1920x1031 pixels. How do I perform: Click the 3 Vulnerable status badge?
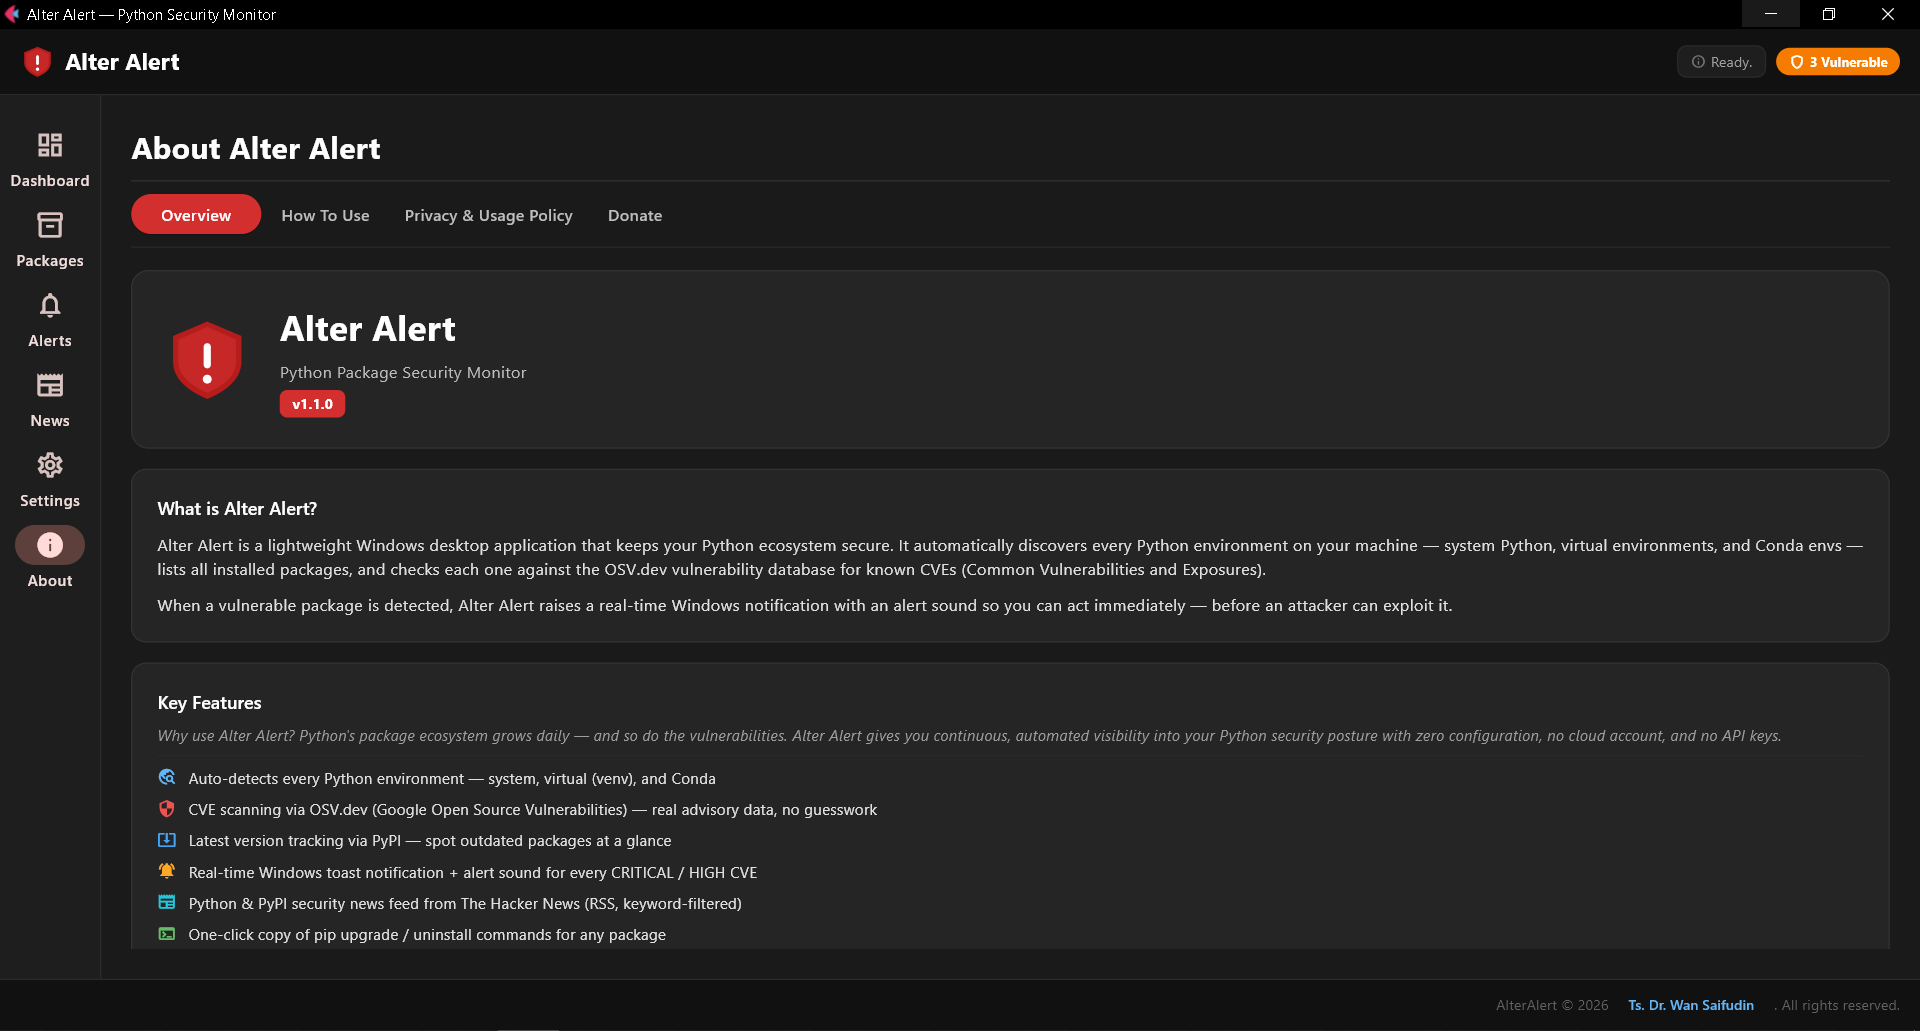(1837, 61)
